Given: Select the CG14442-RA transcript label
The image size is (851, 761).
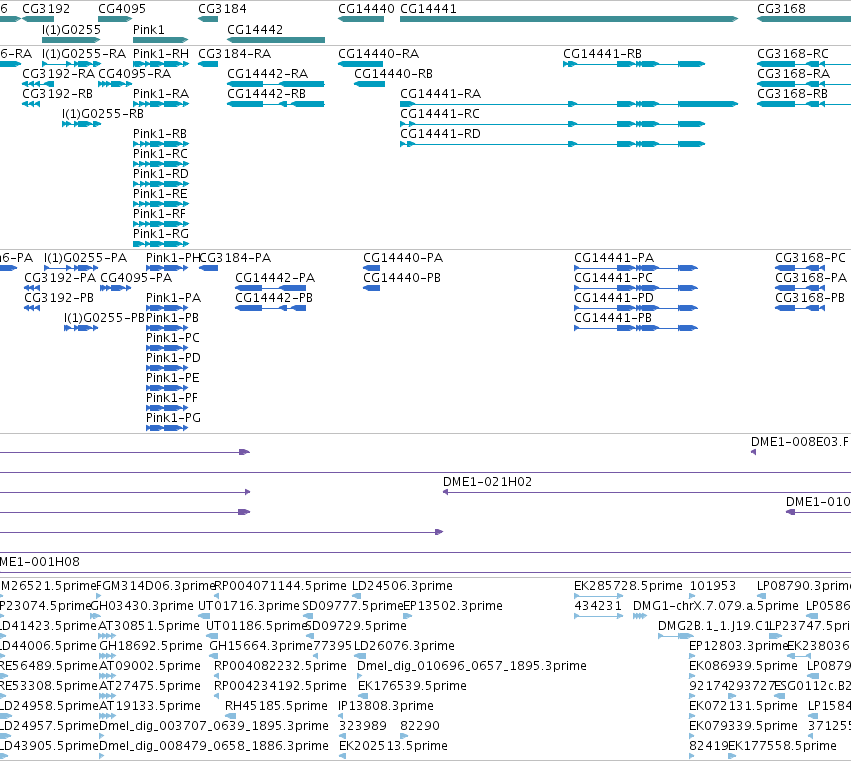Looking at the screenshot, I should point(268,74).
